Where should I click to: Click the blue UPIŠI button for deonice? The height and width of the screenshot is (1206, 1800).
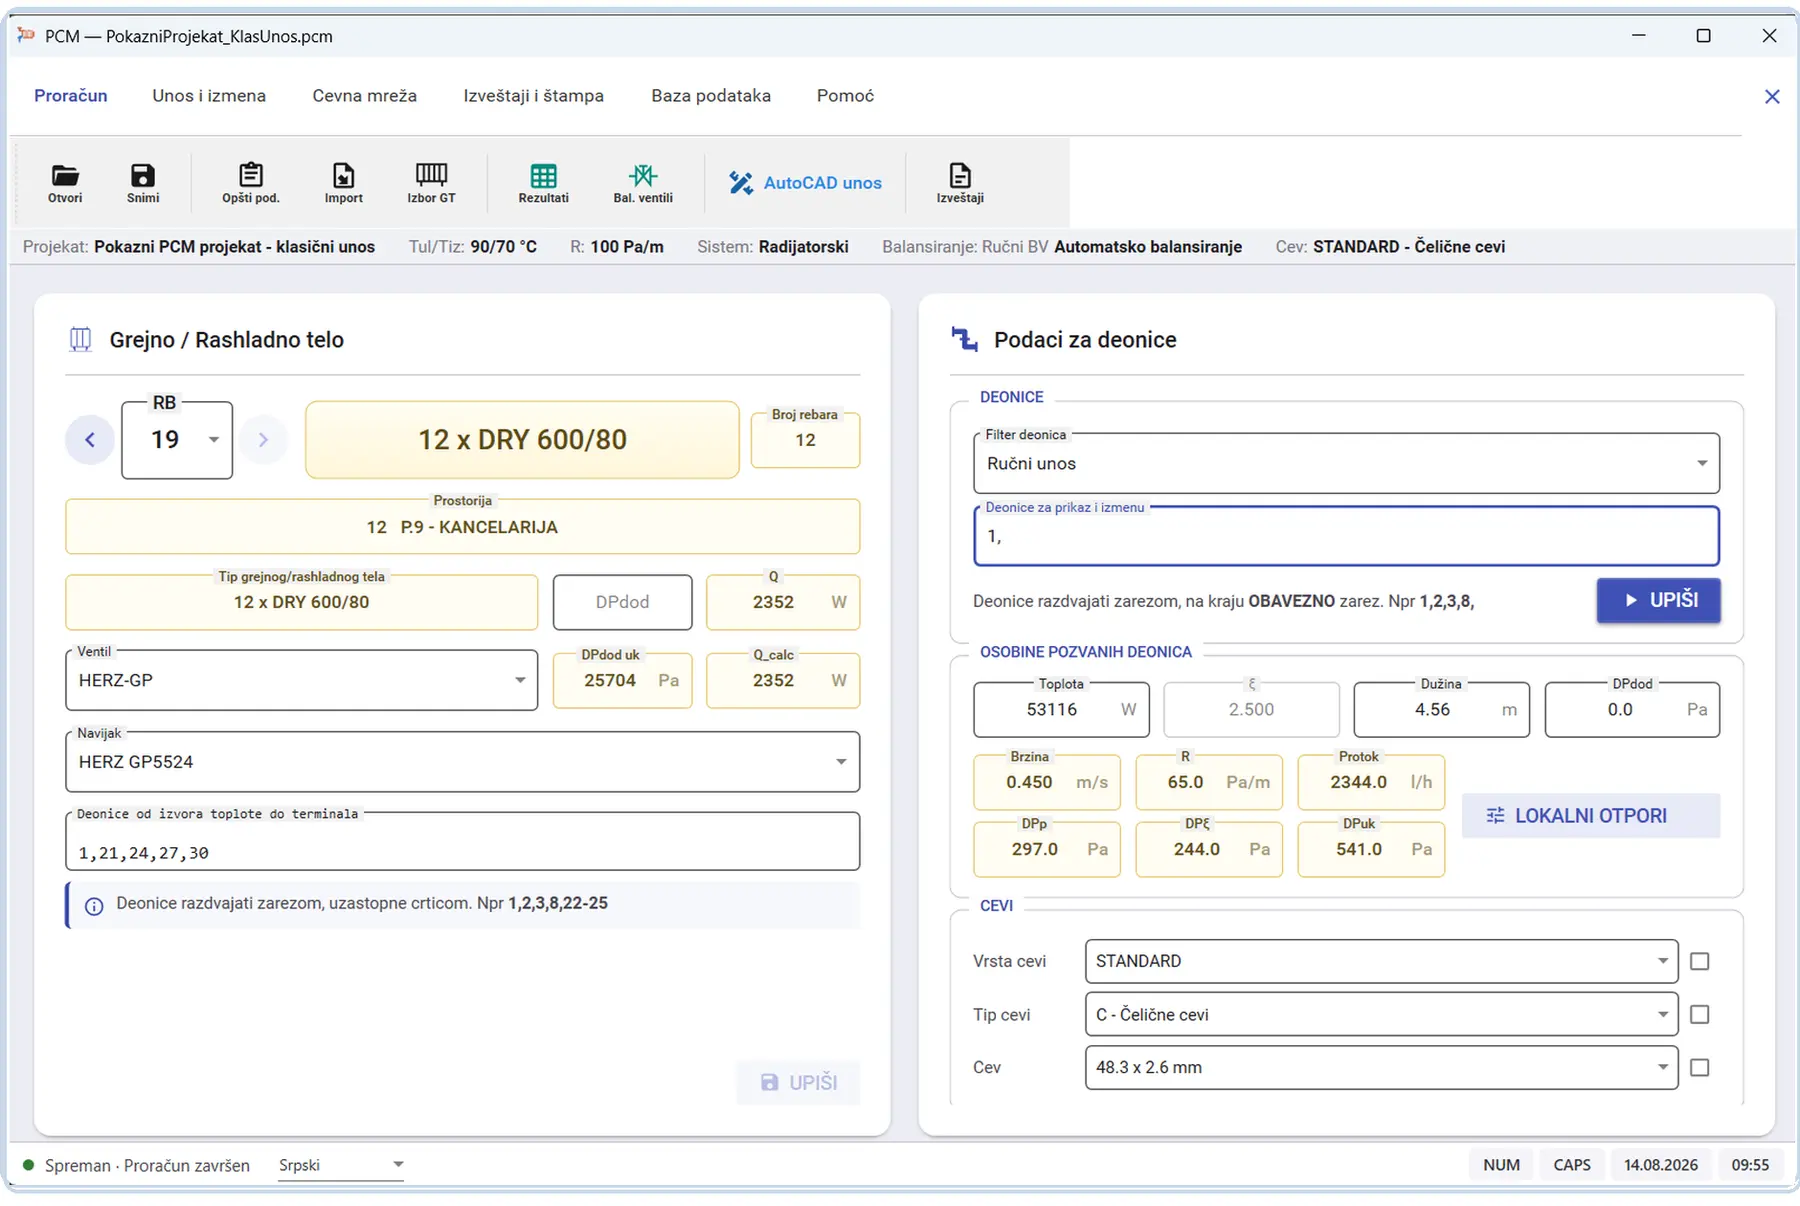[x=1658, y=600]
